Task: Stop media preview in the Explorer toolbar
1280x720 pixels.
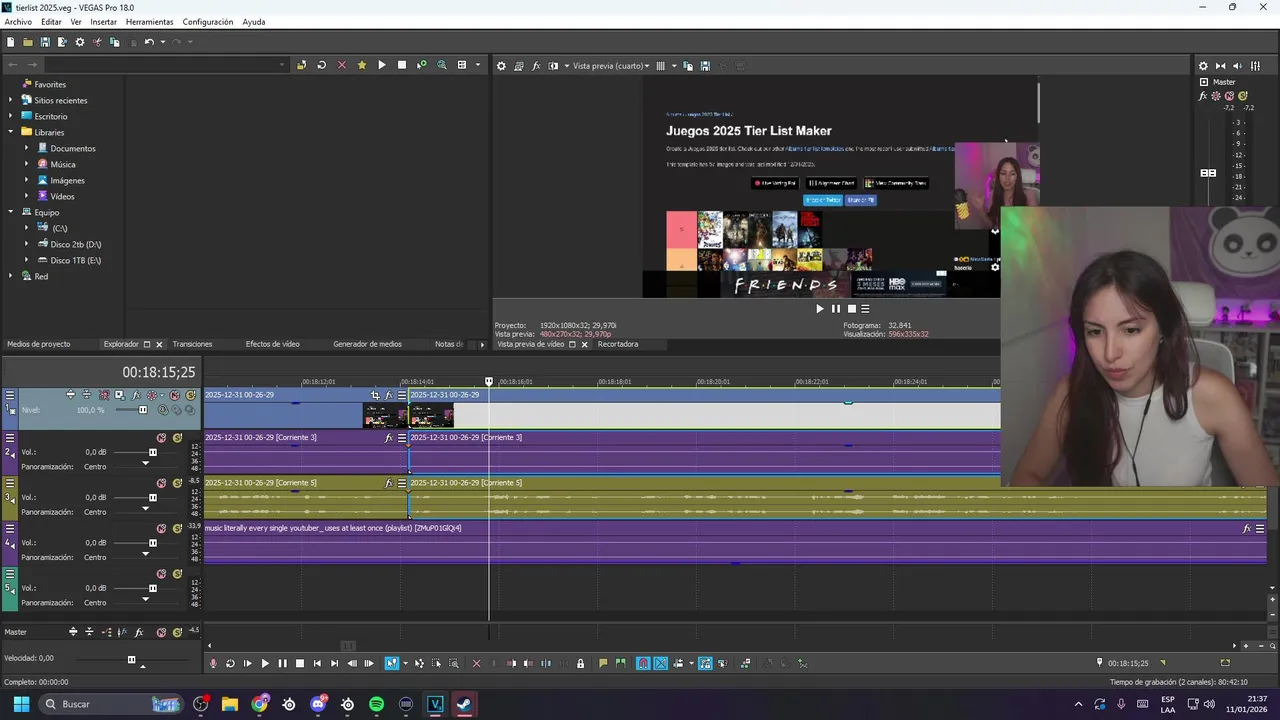Action: coord(402,65)
